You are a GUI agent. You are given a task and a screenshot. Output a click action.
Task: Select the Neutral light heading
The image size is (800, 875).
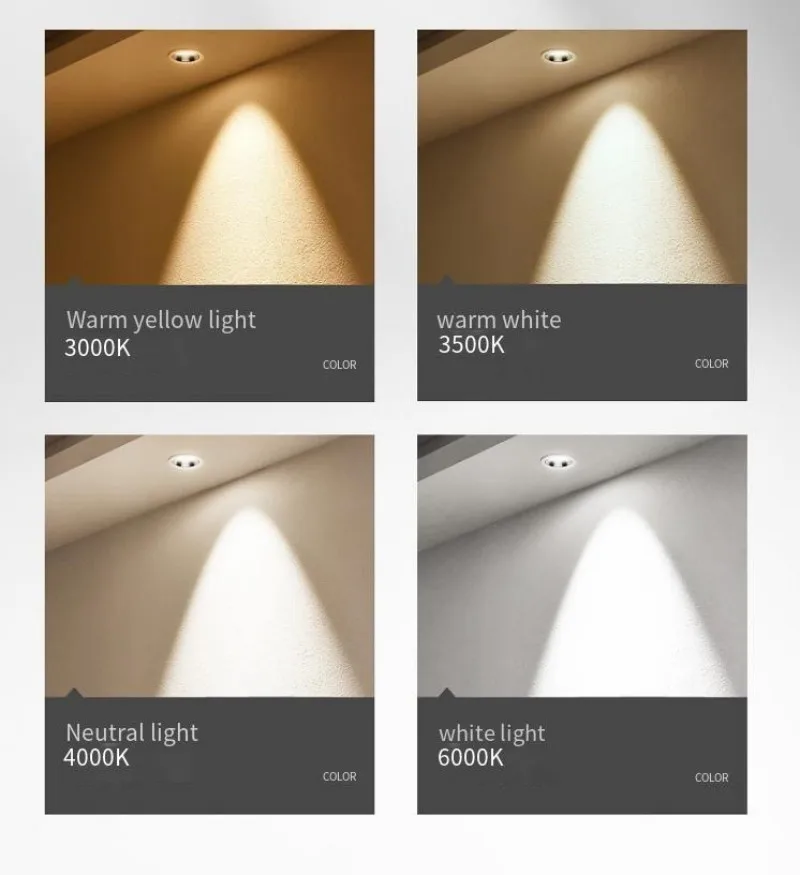(132, 733)
